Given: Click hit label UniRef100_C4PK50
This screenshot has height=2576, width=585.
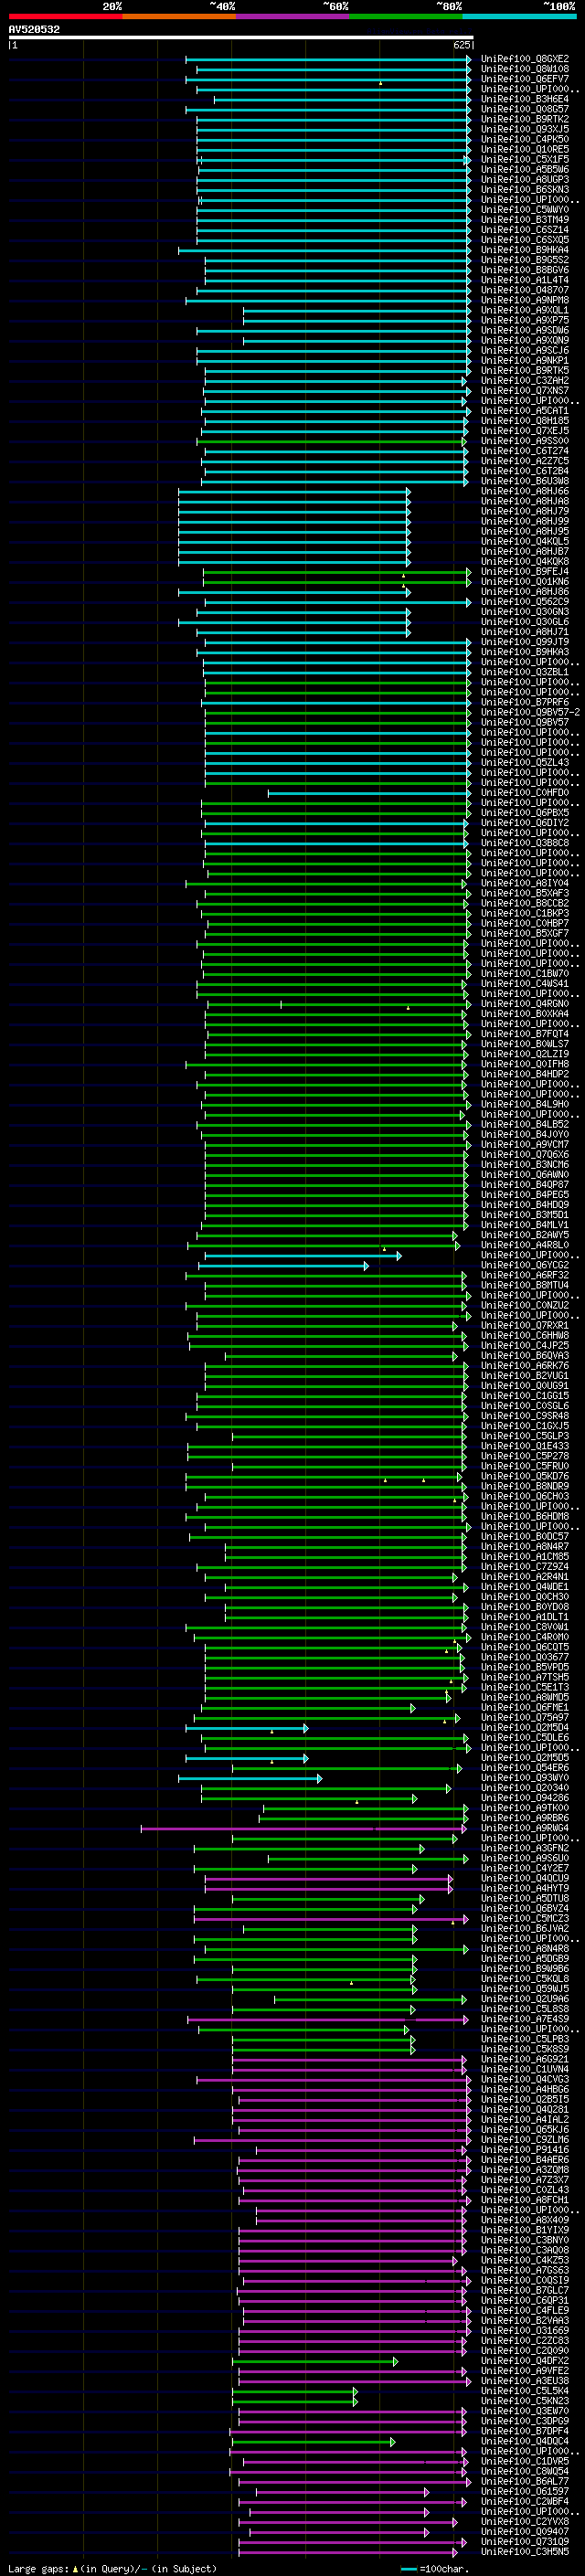Looking at the screenshot, I should (525, 139).
